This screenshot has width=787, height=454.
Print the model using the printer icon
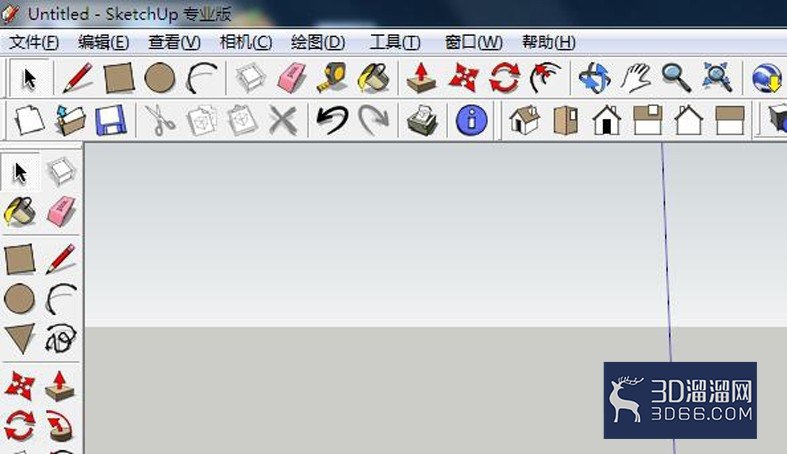coord(422,120)
